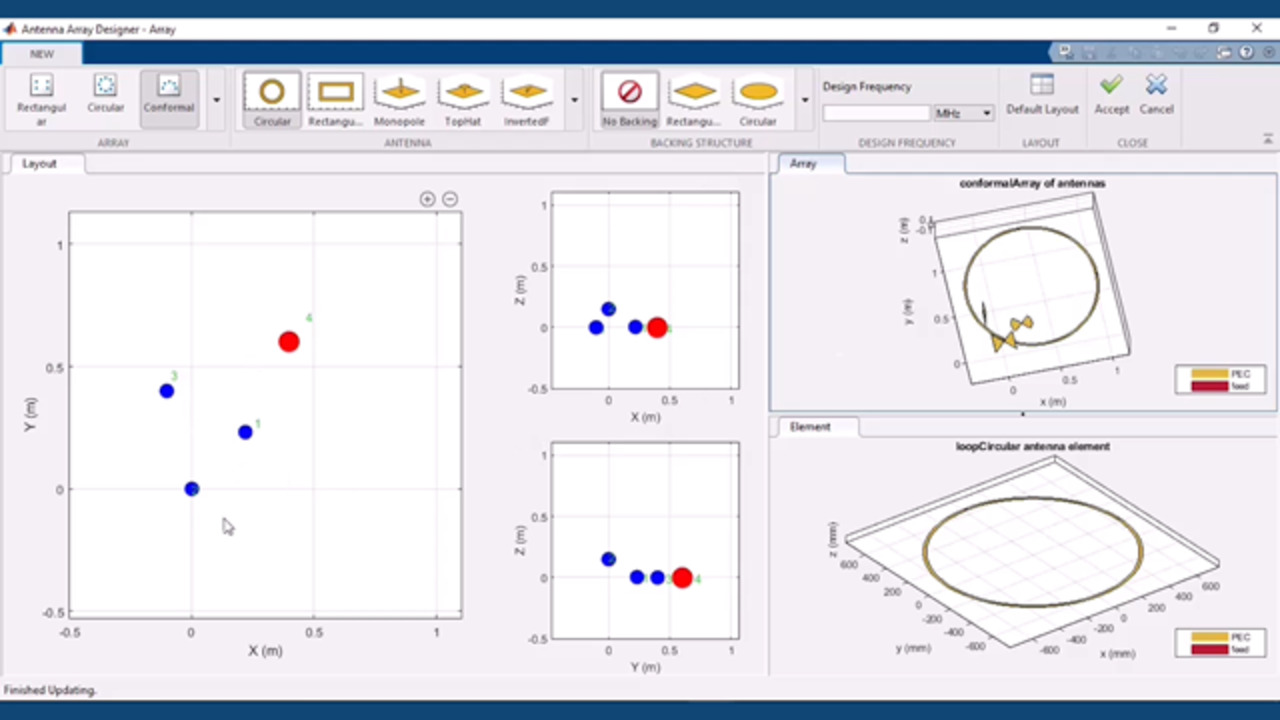Pick the InvertedF antenna element
The image size is (1280, 720).
click(527, 100)
